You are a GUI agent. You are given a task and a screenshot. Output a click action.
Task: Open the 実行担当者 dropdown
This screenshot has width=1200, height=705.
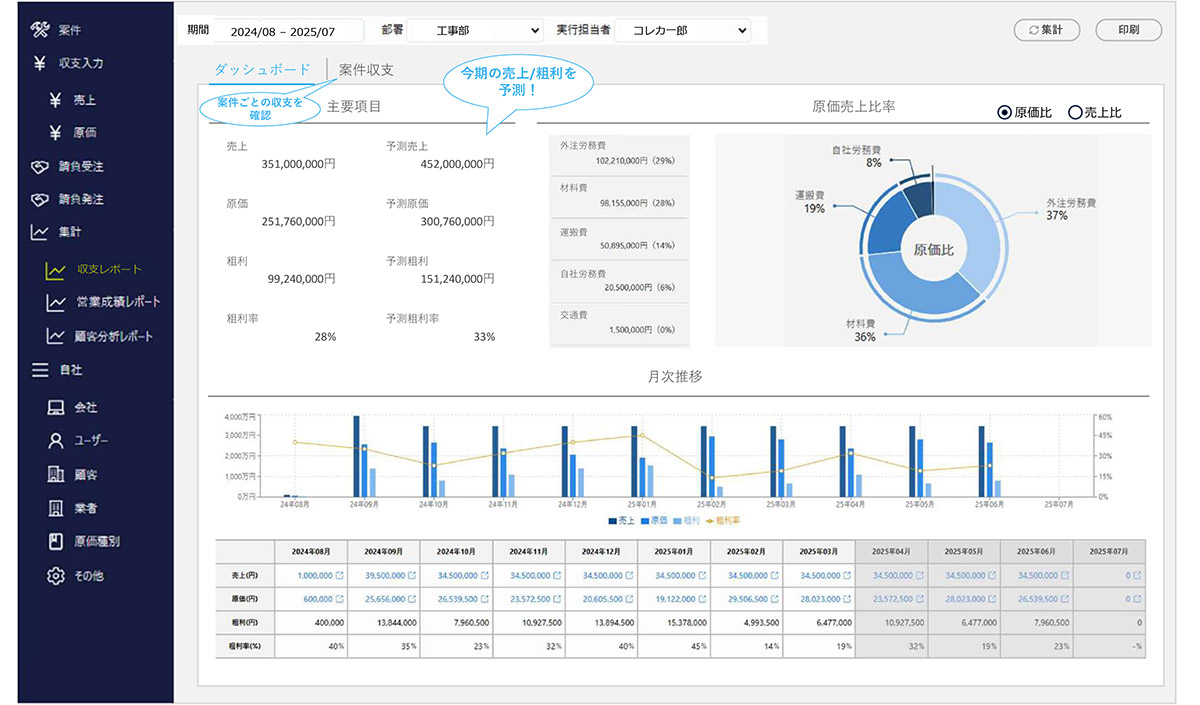[x=682, y=31]
